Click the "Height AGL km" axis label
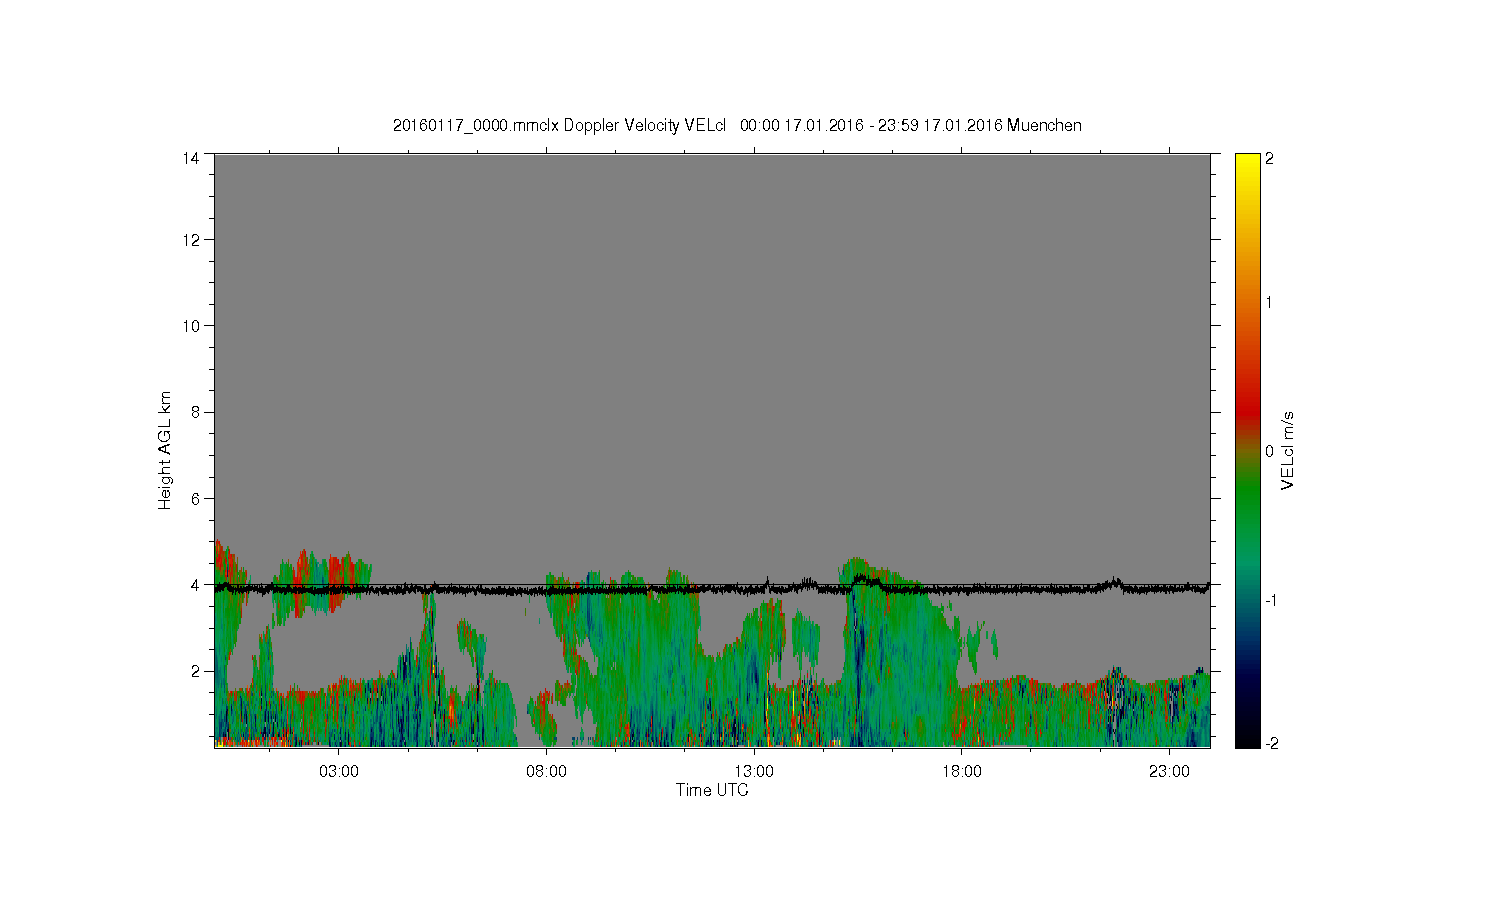This screenshot has height=900, width=1500. pos(165,450)
